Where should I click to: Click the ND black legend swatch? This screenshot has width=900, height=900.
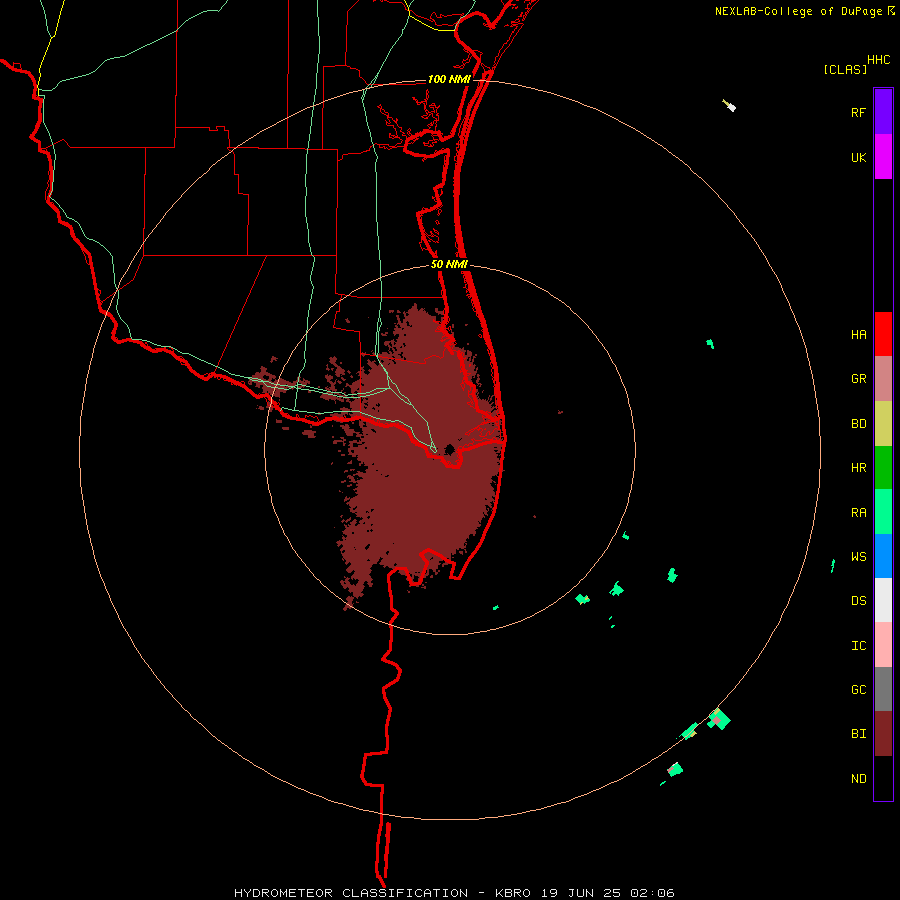tap(883, 778)
